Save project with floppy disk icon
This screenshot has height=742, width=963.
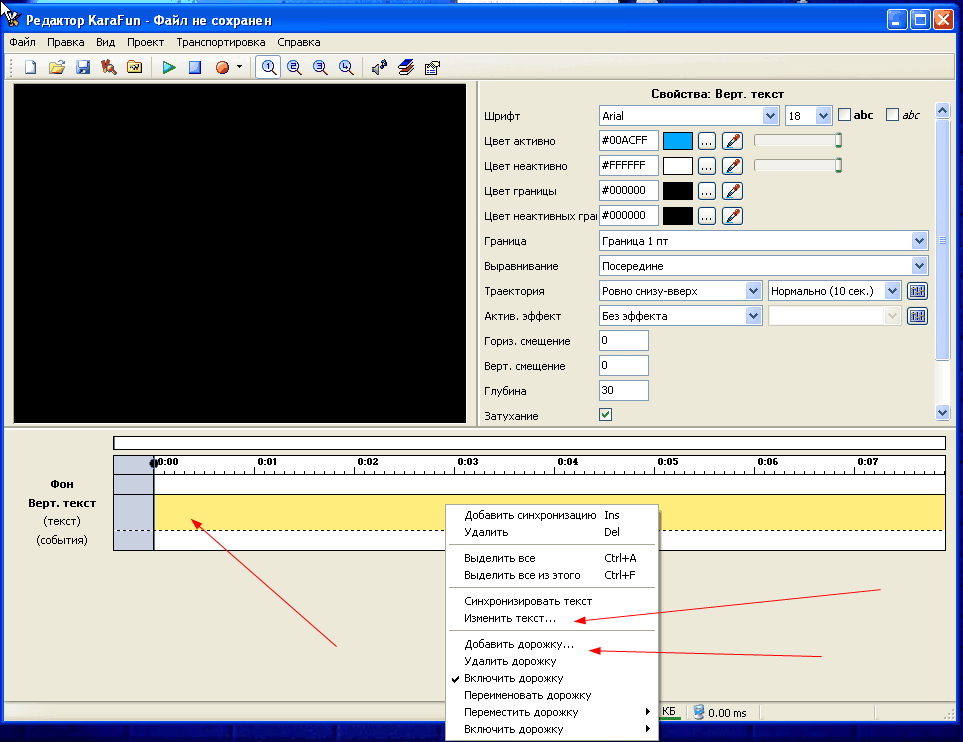83,68
